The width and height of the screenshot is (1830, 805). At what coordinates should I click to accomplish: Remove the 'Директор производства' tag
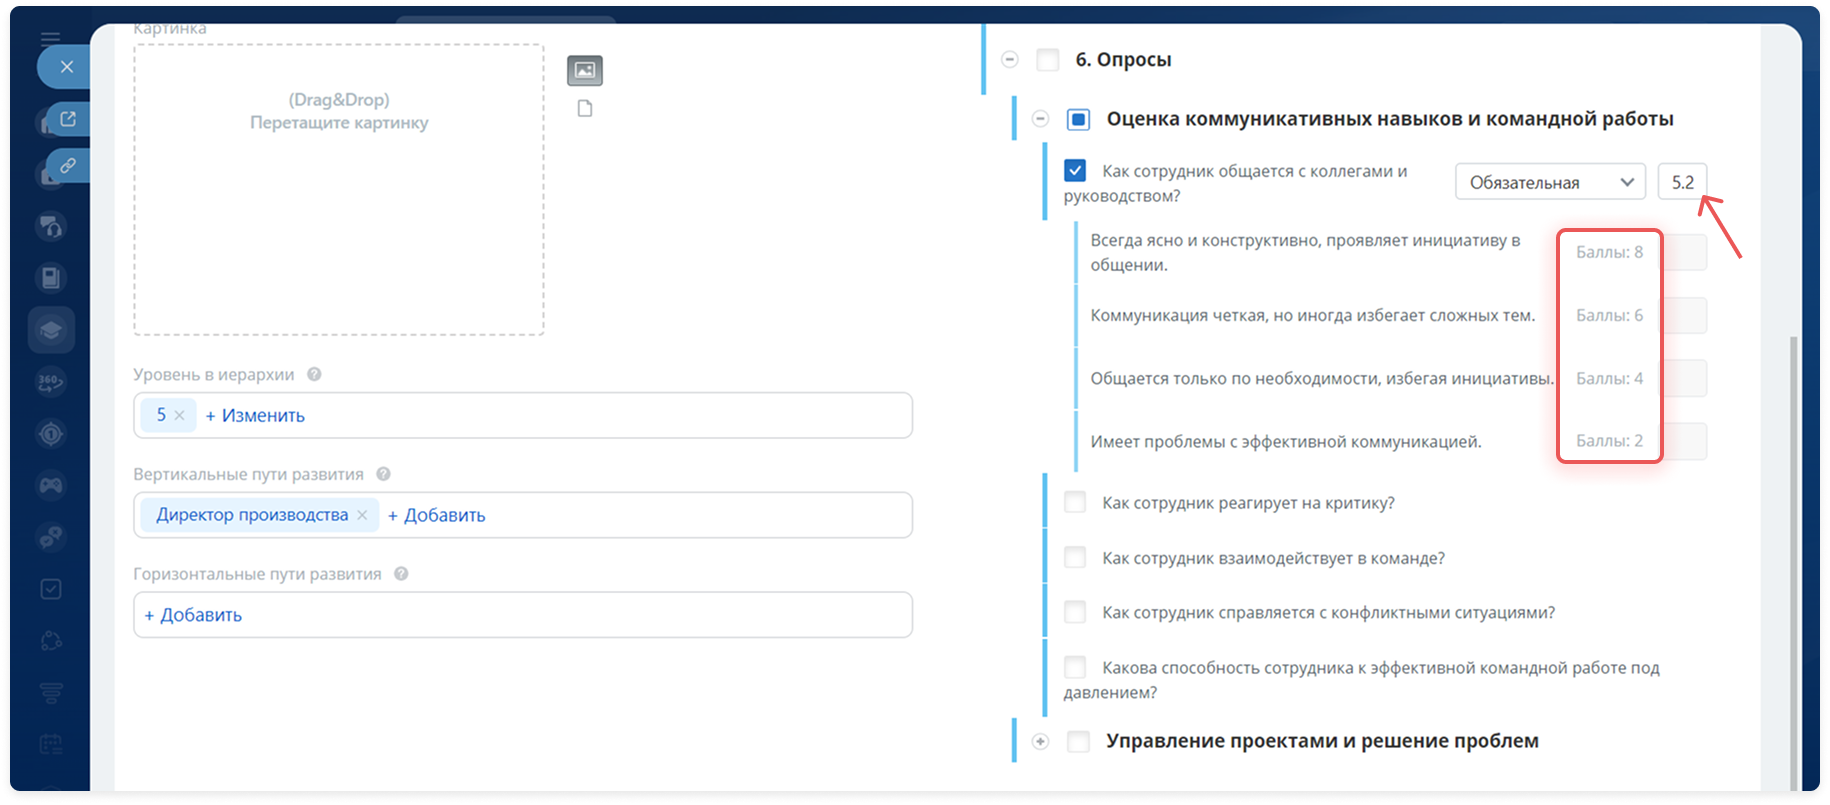pos(362,515)
